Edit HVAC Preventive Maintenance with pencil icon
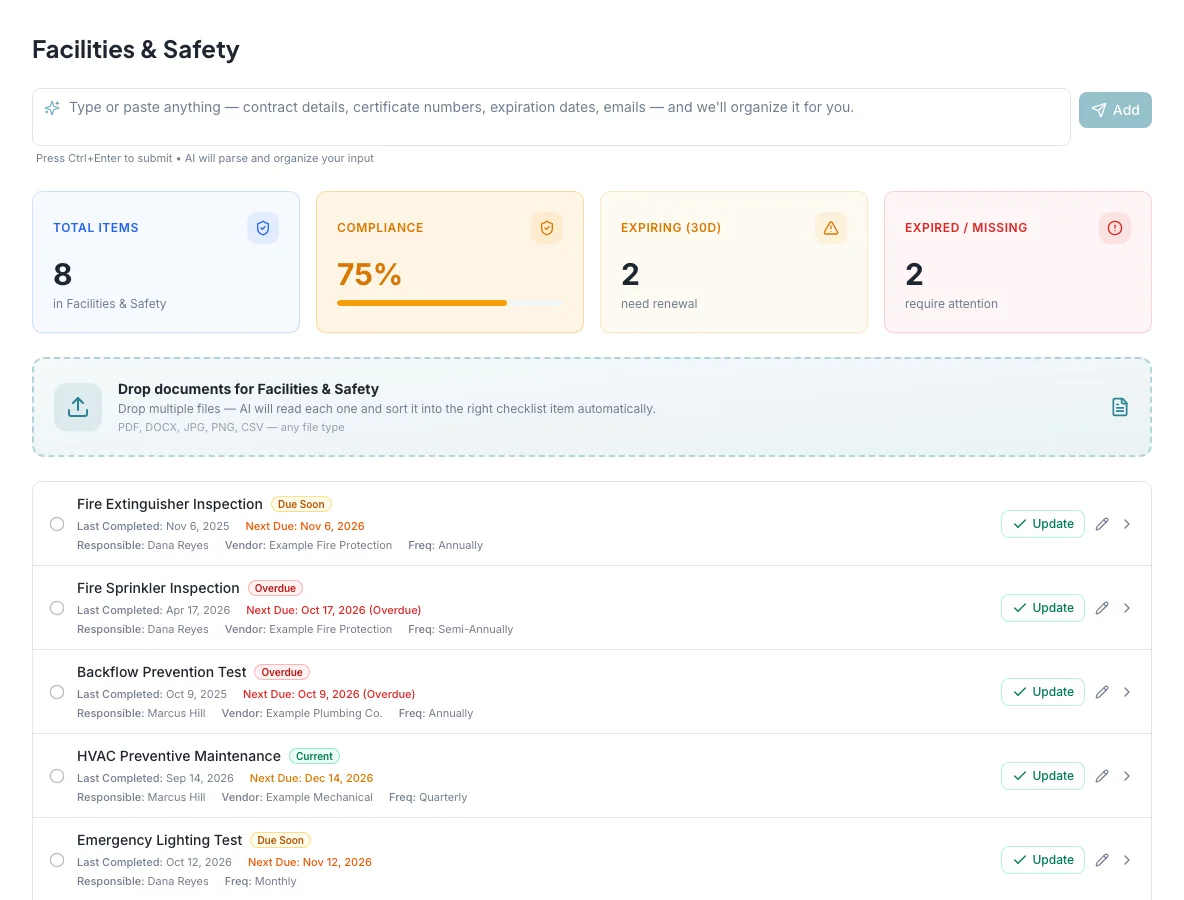Screen dimensions: 1184x900 (x=1102, y=776)
